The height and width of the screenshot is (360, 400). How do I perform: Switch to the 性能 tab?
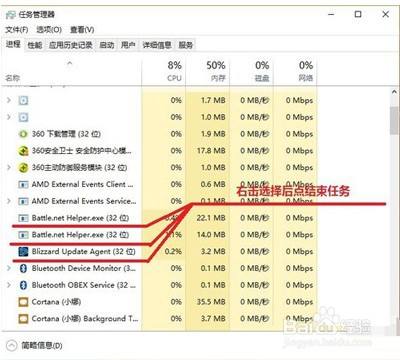[35, 45]
